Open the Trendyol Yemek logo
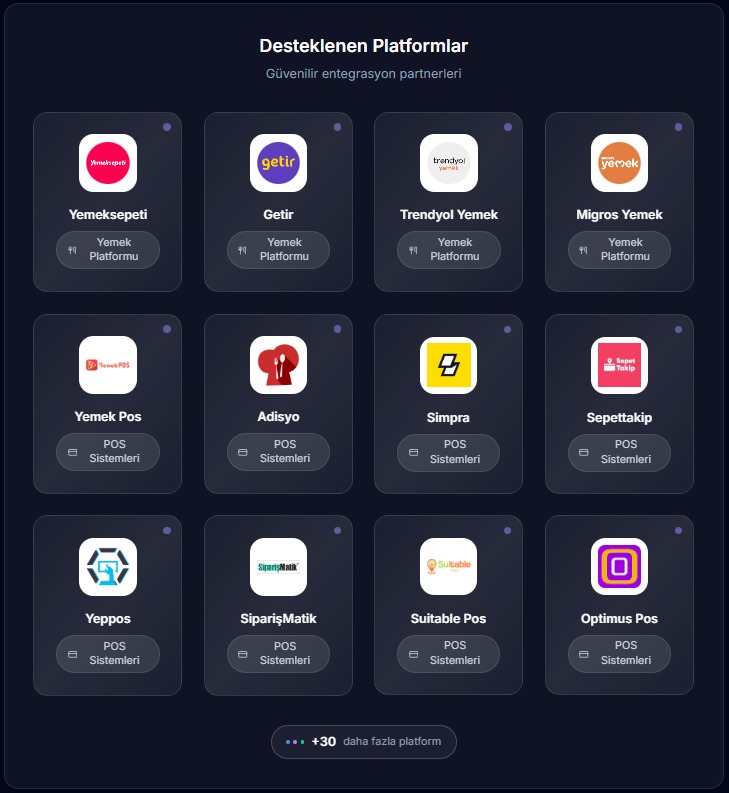729x793 pixels. [x=449, y=163]
